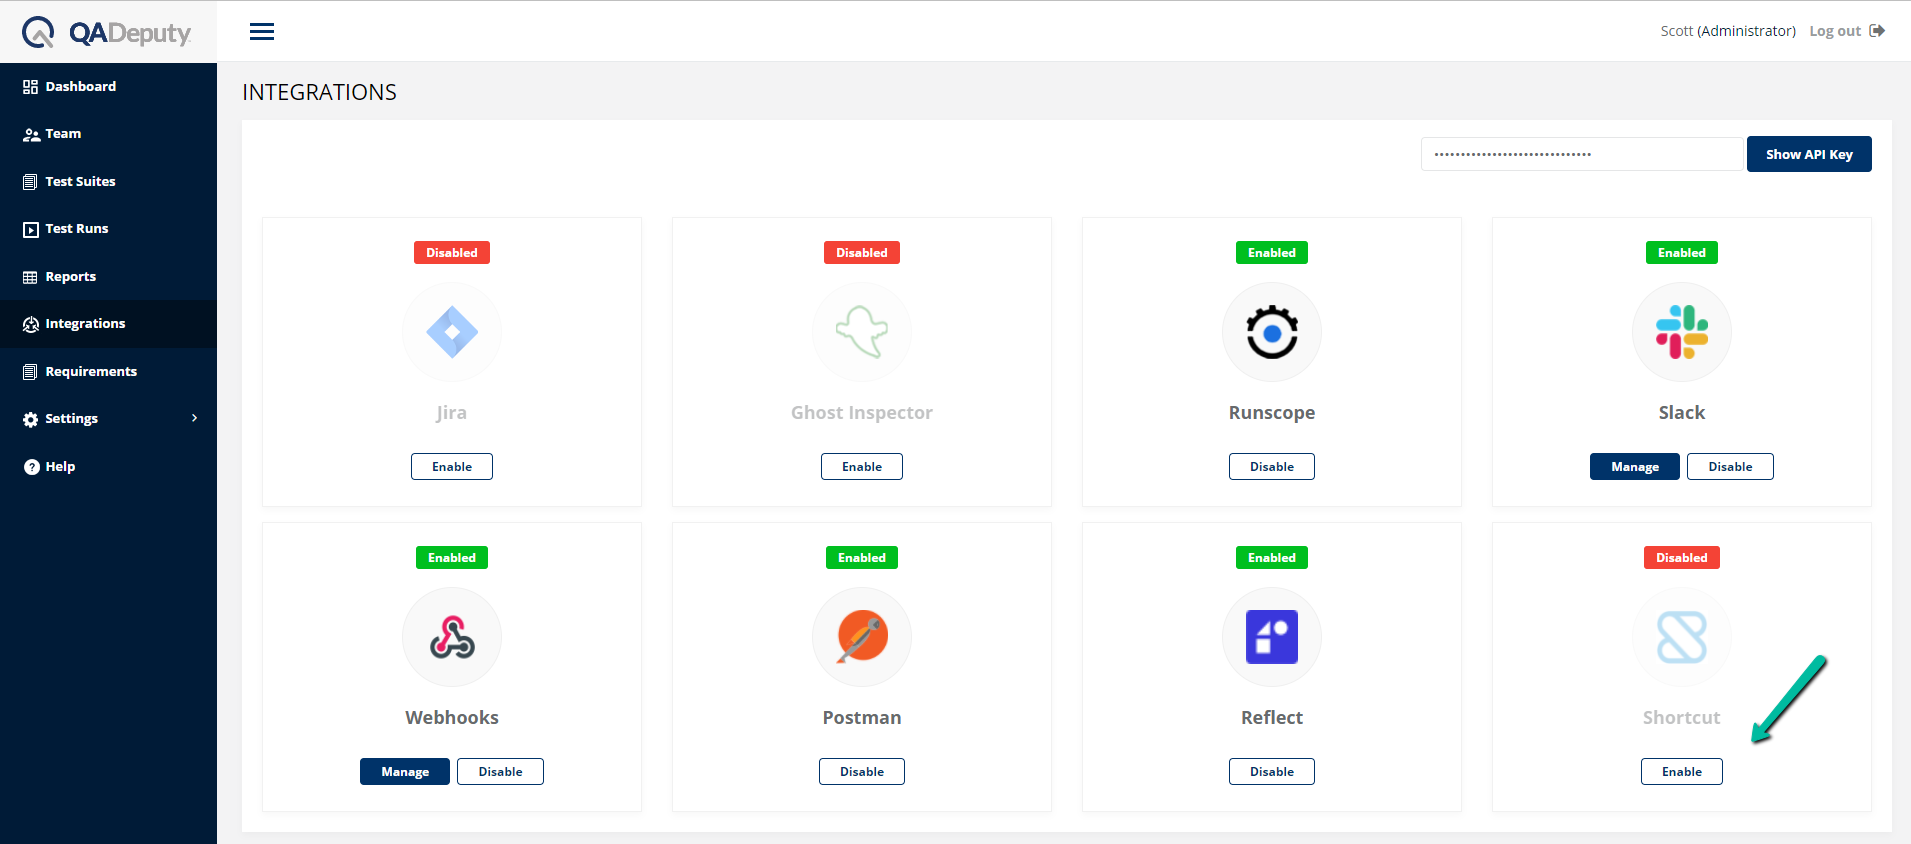Viewport: 1911px width, 844px height.
Task: Click the Help question mark icon
Action: tap(31, 467)
